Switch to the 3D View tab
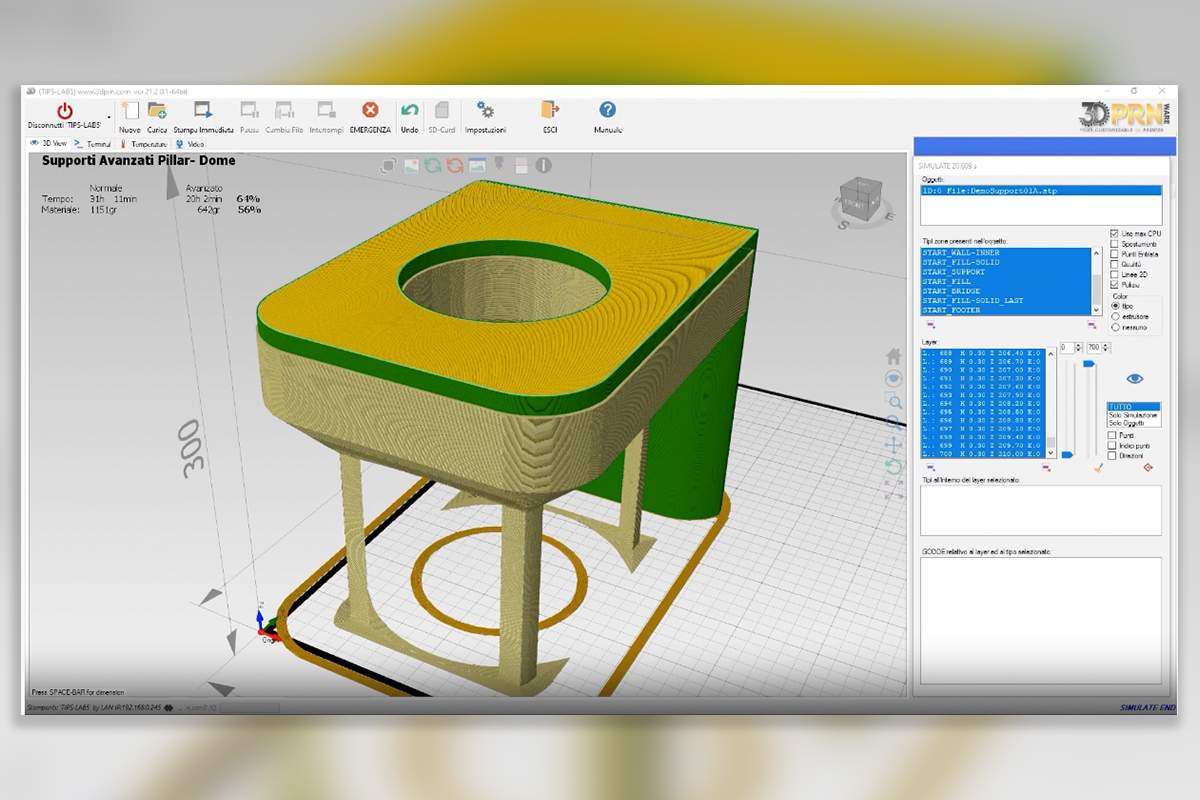1200x800 pixels. click(x=47, y=143)
